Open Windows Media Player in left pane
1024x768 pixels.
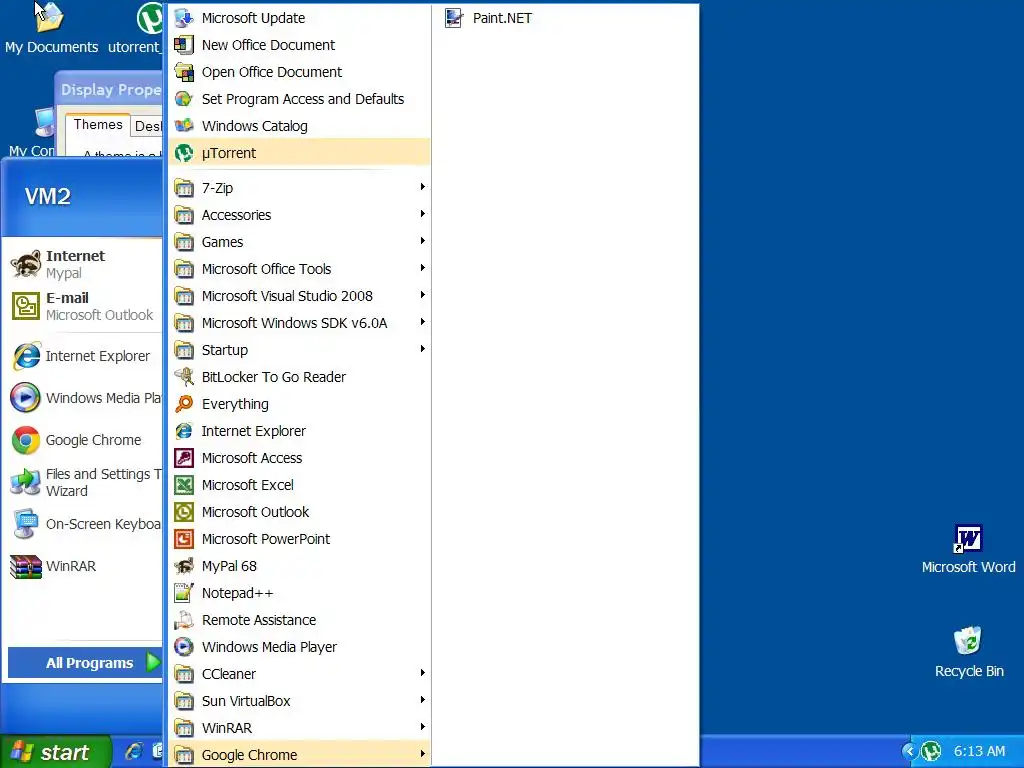pos(84,398)
